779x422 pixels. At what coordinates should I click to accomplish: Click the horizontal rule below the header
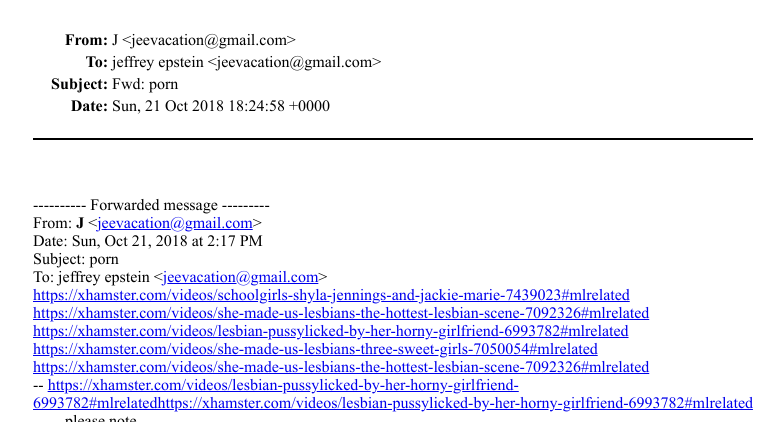(392, 139)
